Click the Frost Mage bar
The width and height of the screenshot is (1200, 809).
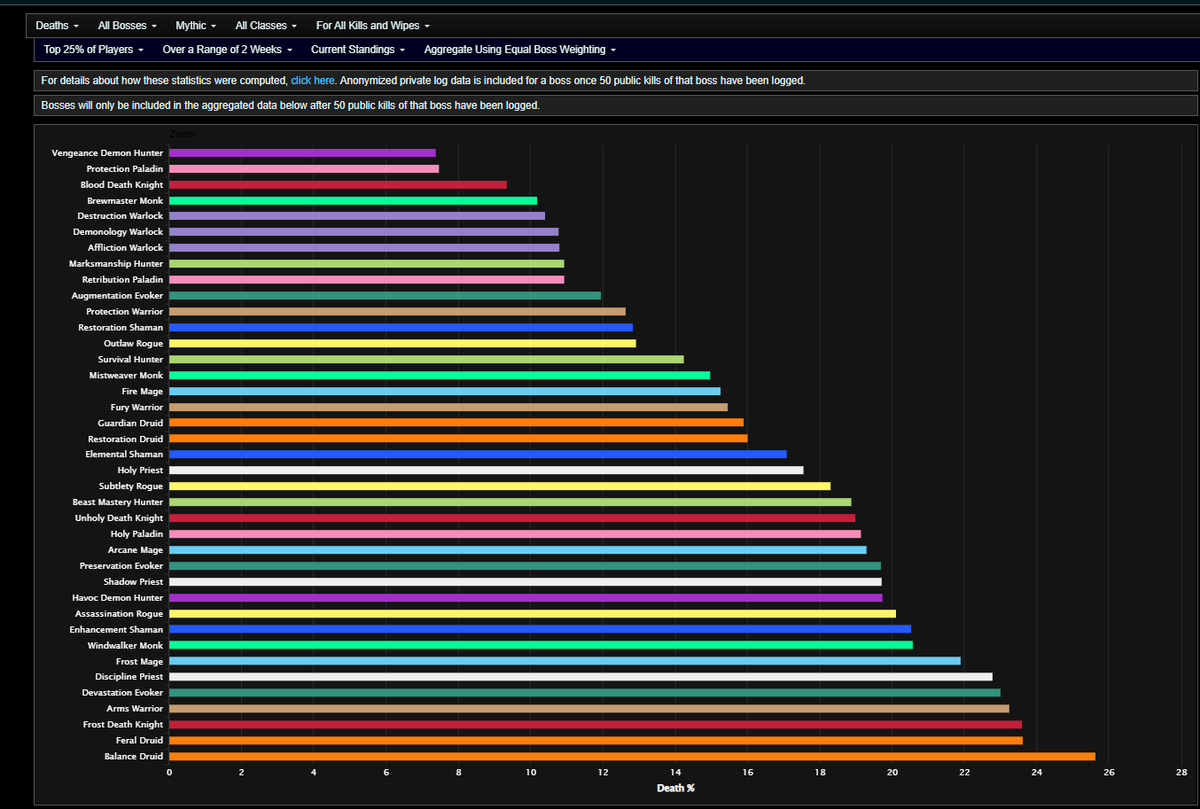[565, 661]
